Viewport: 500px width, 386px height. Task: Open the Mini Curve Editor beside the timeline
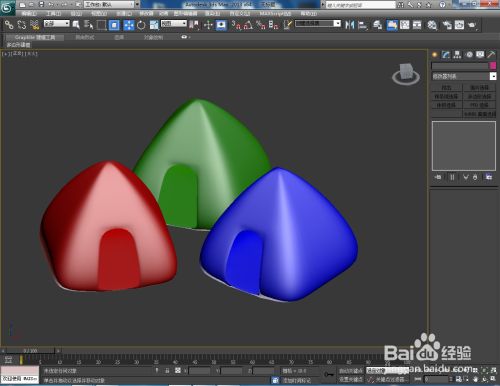(8, 359)
